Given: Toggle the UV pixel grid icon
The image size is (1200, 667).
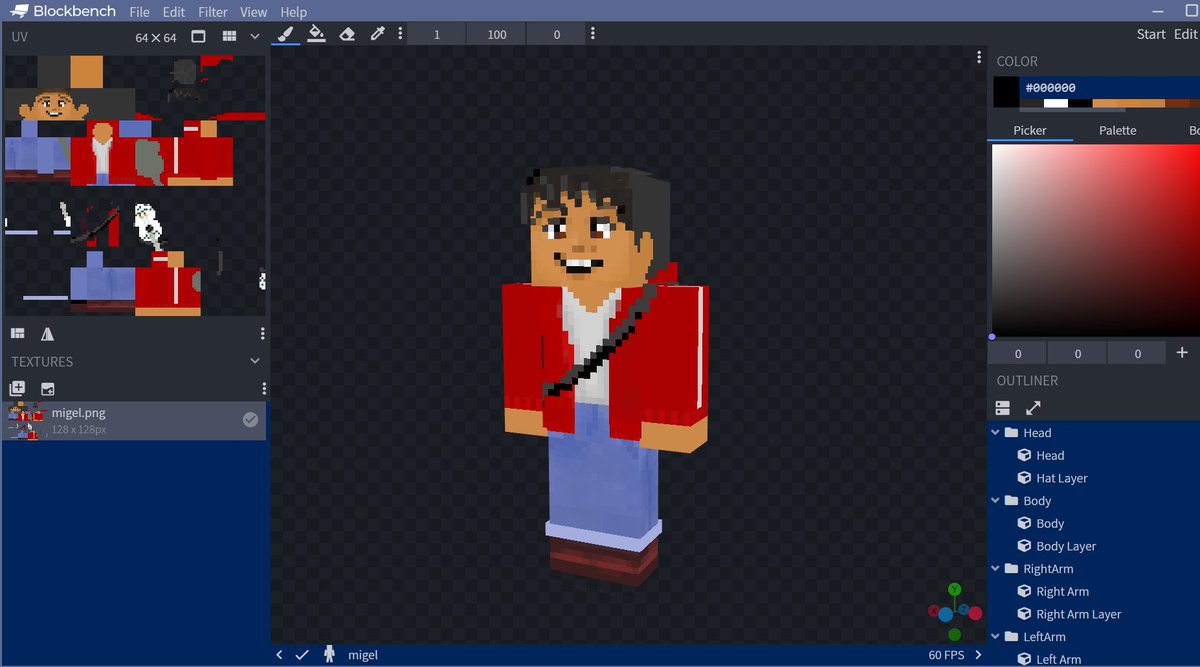Looking at the screenshot, I should coord(229,36).
